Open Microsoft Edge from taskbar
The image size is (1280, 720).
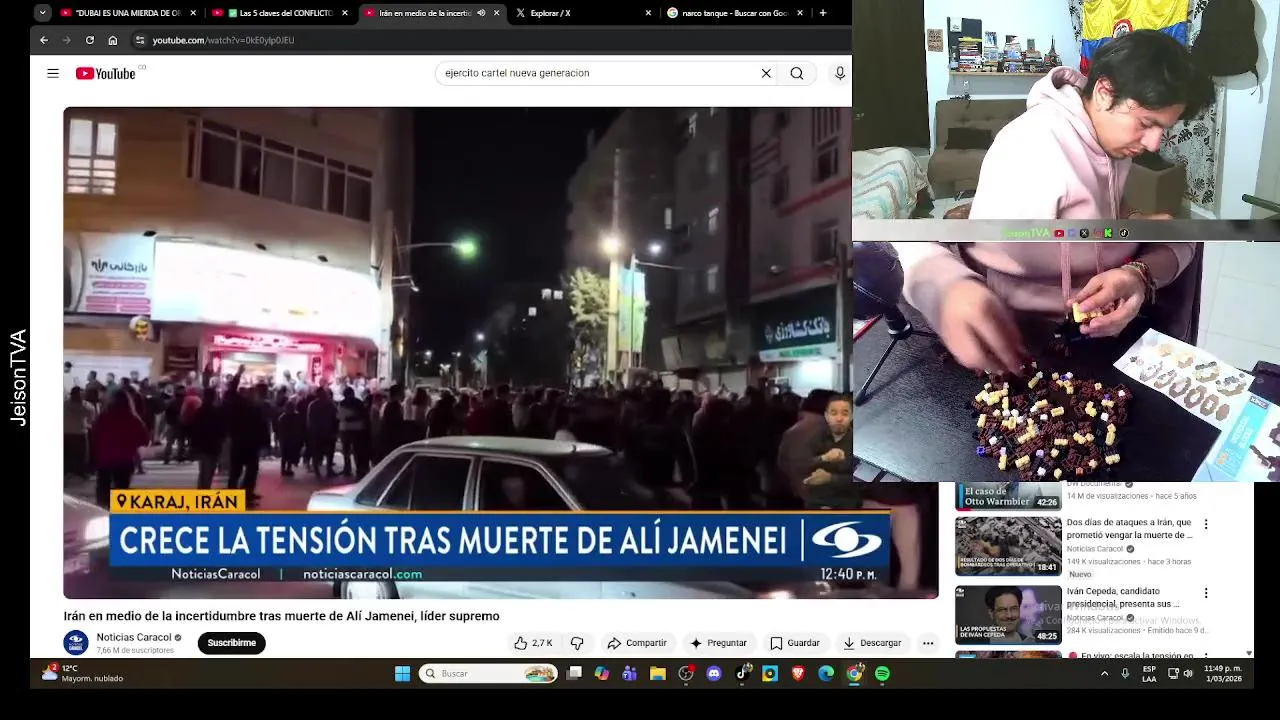point(826,674)
